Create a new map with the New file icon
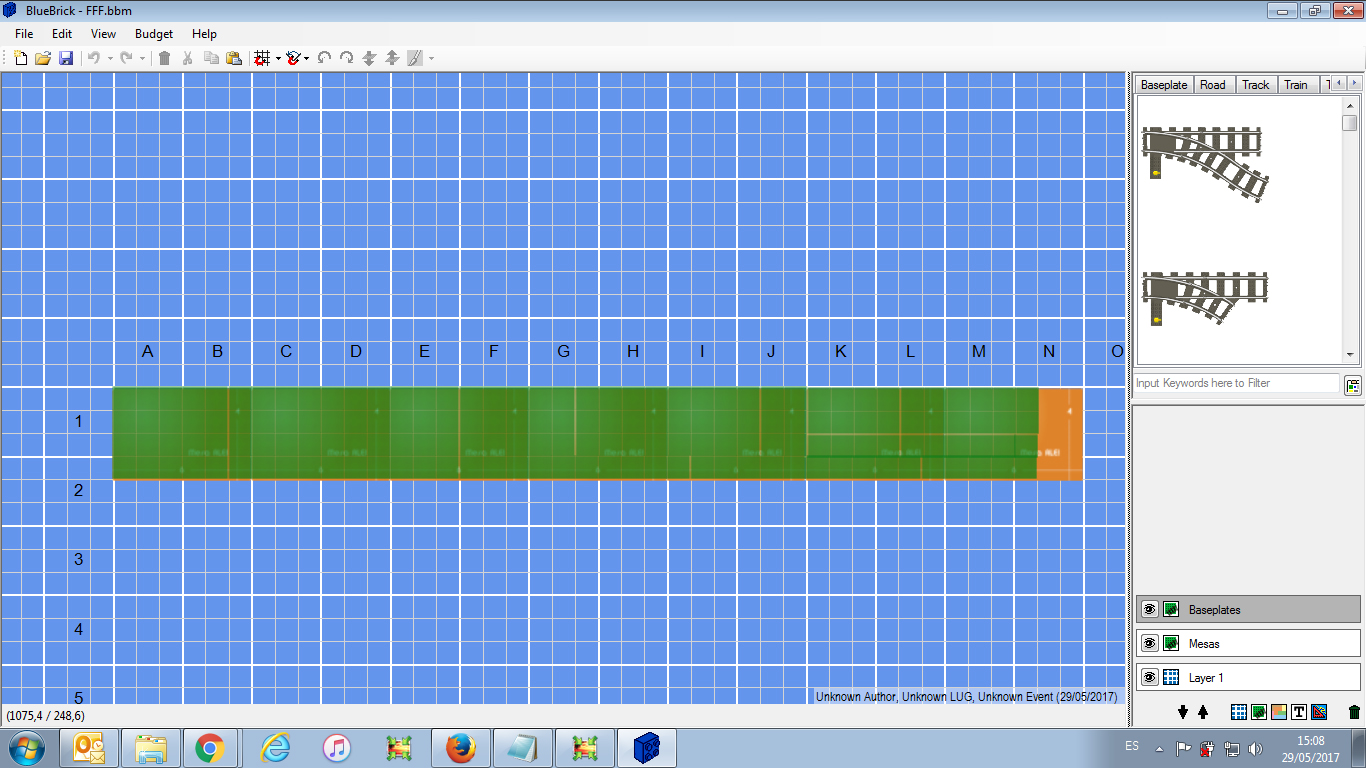The image size is (1366, 768). click(x=20, y=58)
